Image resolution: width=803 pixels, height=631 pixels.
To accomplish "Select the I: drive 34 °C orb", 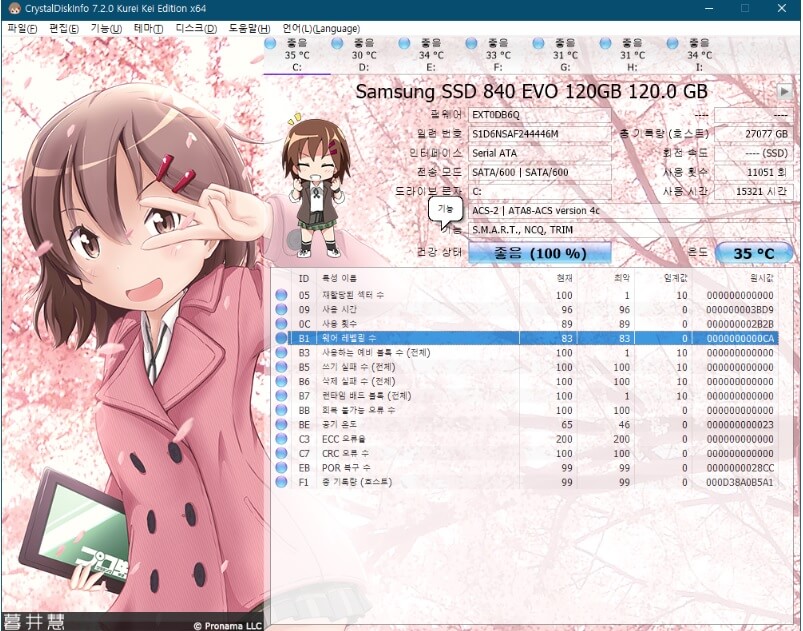I will [672, 44].
